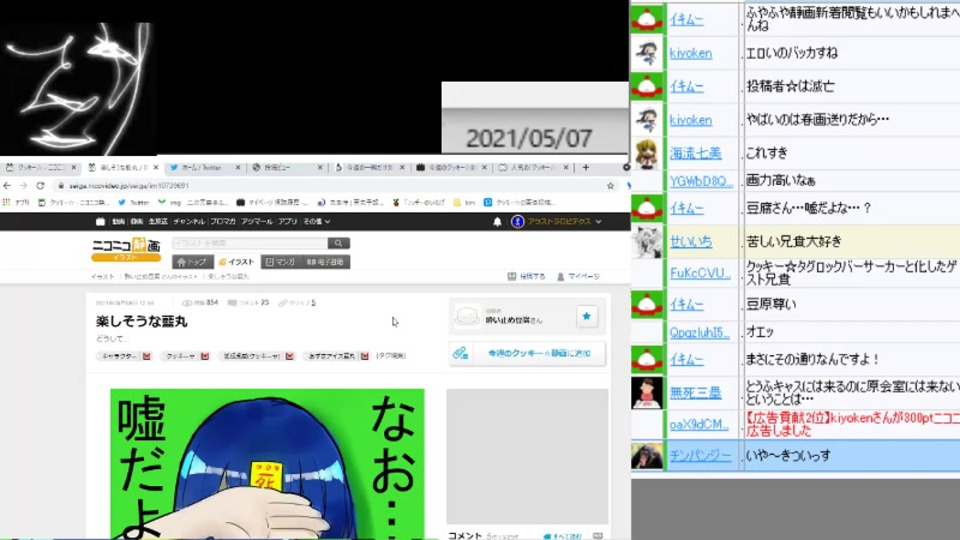The height and width of the screenshot is (540, 960).
Task: Click the green 嘘だよ illustration image
Action: pyautogui.click(x=267, y=463)
